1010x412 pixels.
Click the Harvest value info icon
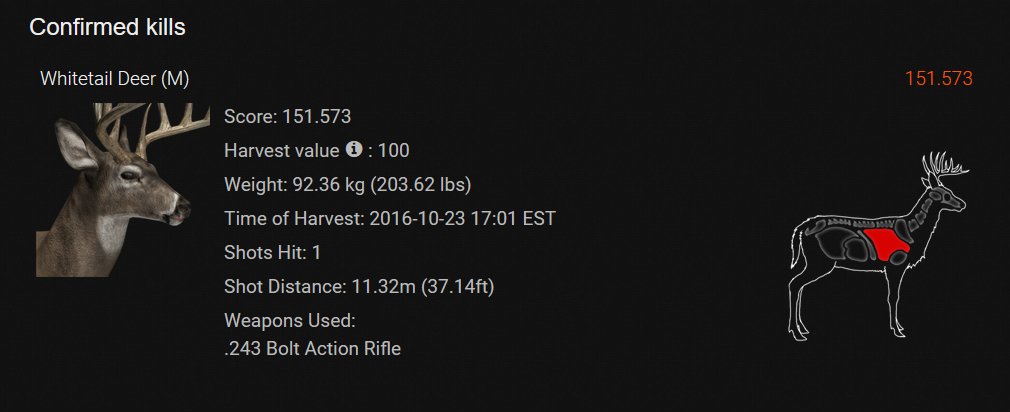pyautogui.click(x=354, y=150)
